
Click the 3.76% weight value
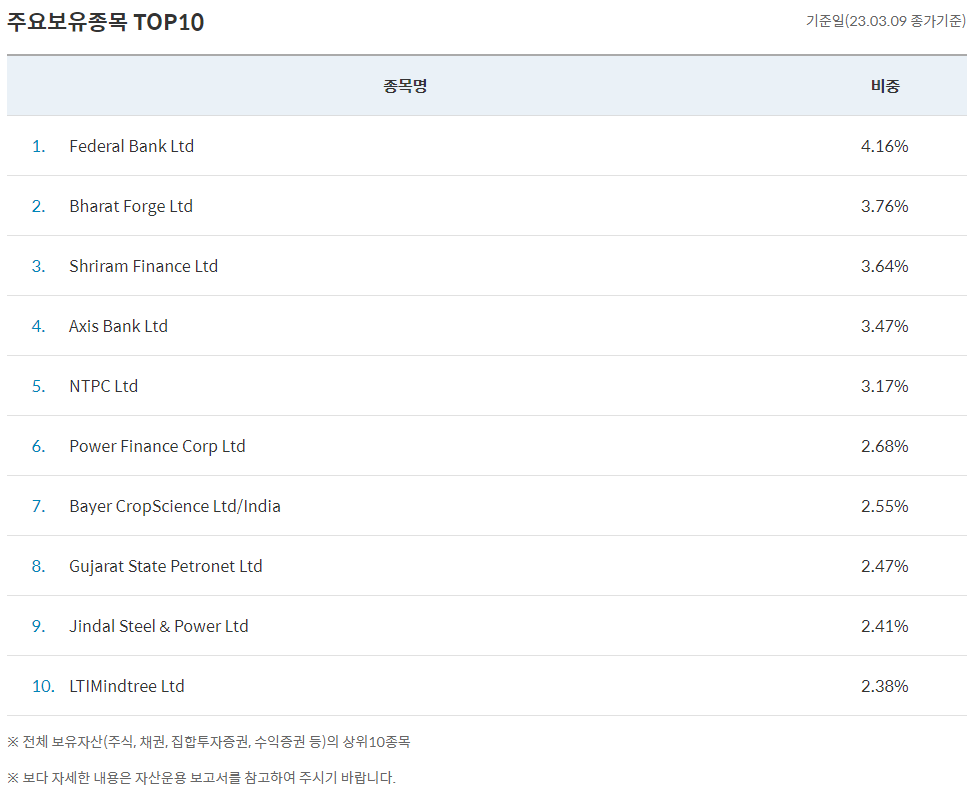[x=885, y=206]
